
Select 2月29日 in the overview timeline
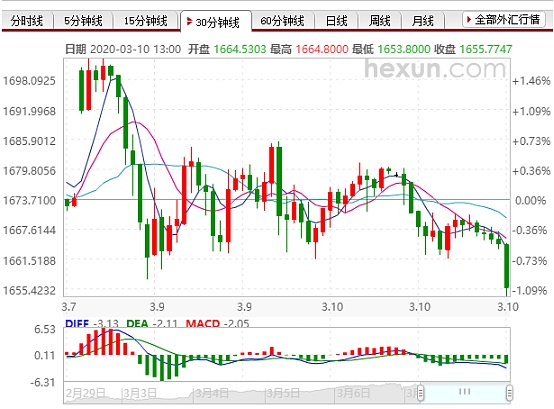85,393
